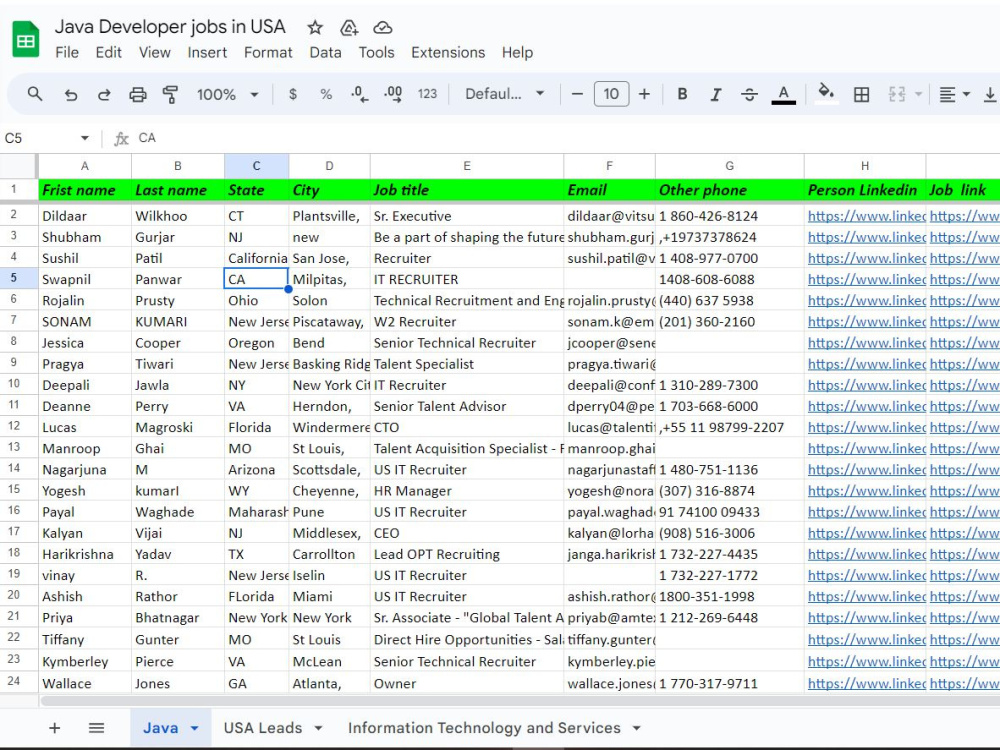
Task: Open the Google Sheets home icon
Action: 26,39
